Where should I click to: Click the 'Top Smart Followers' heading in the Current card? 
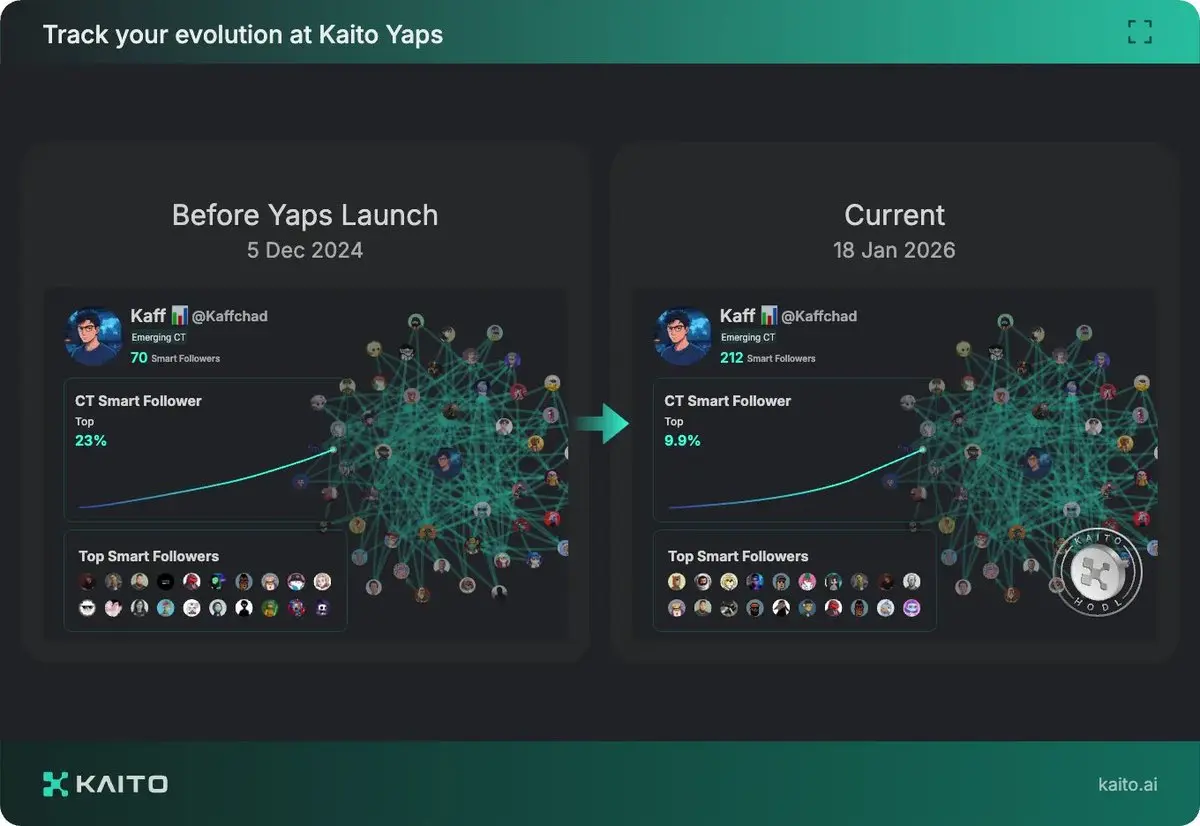738,556
